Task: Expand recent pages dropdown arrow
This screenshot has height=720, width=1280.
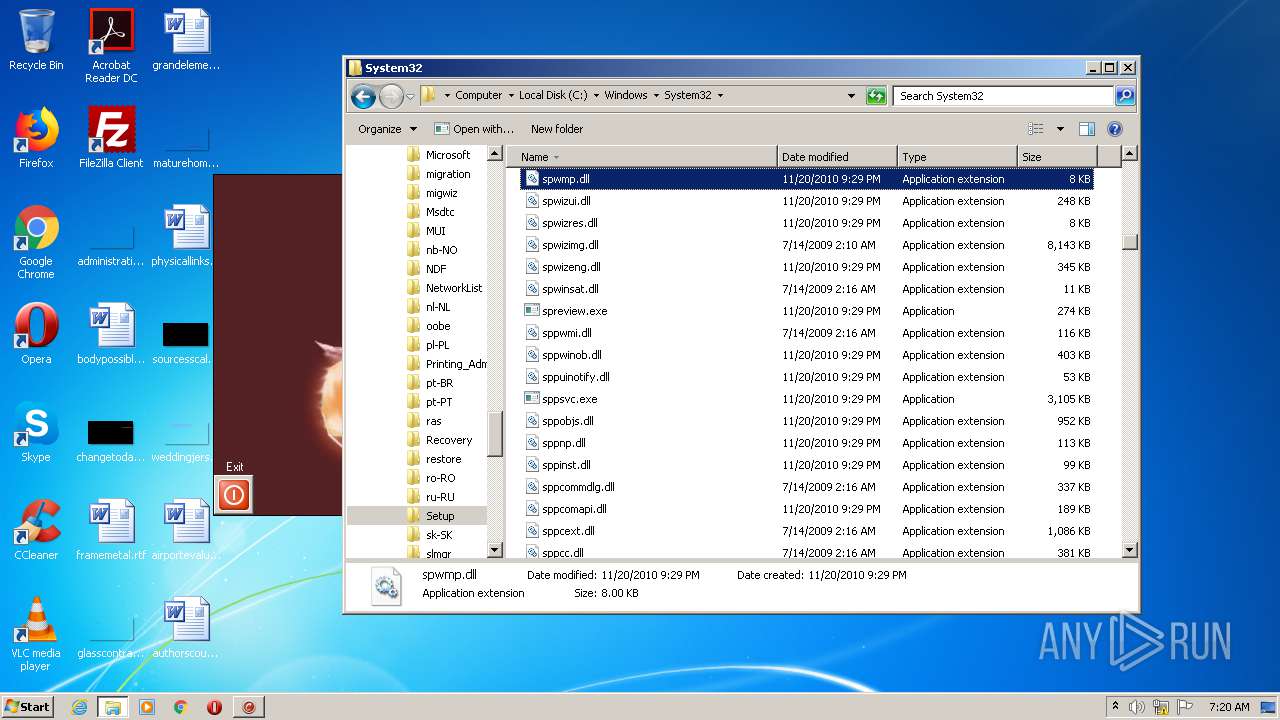Action: 410,97
